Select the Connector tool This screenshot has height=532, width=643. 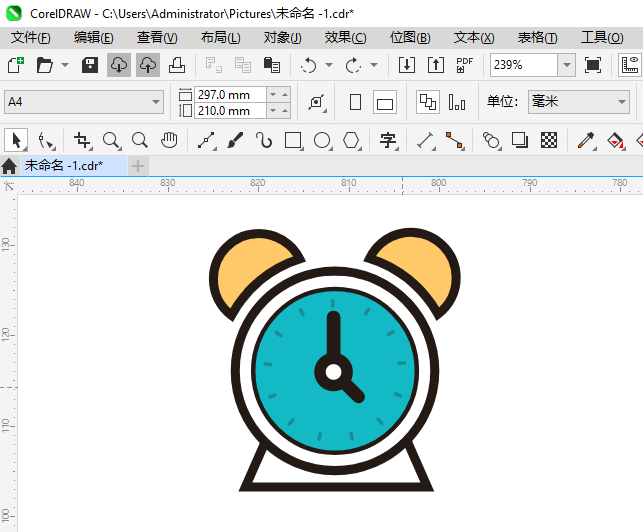(455, 140)
